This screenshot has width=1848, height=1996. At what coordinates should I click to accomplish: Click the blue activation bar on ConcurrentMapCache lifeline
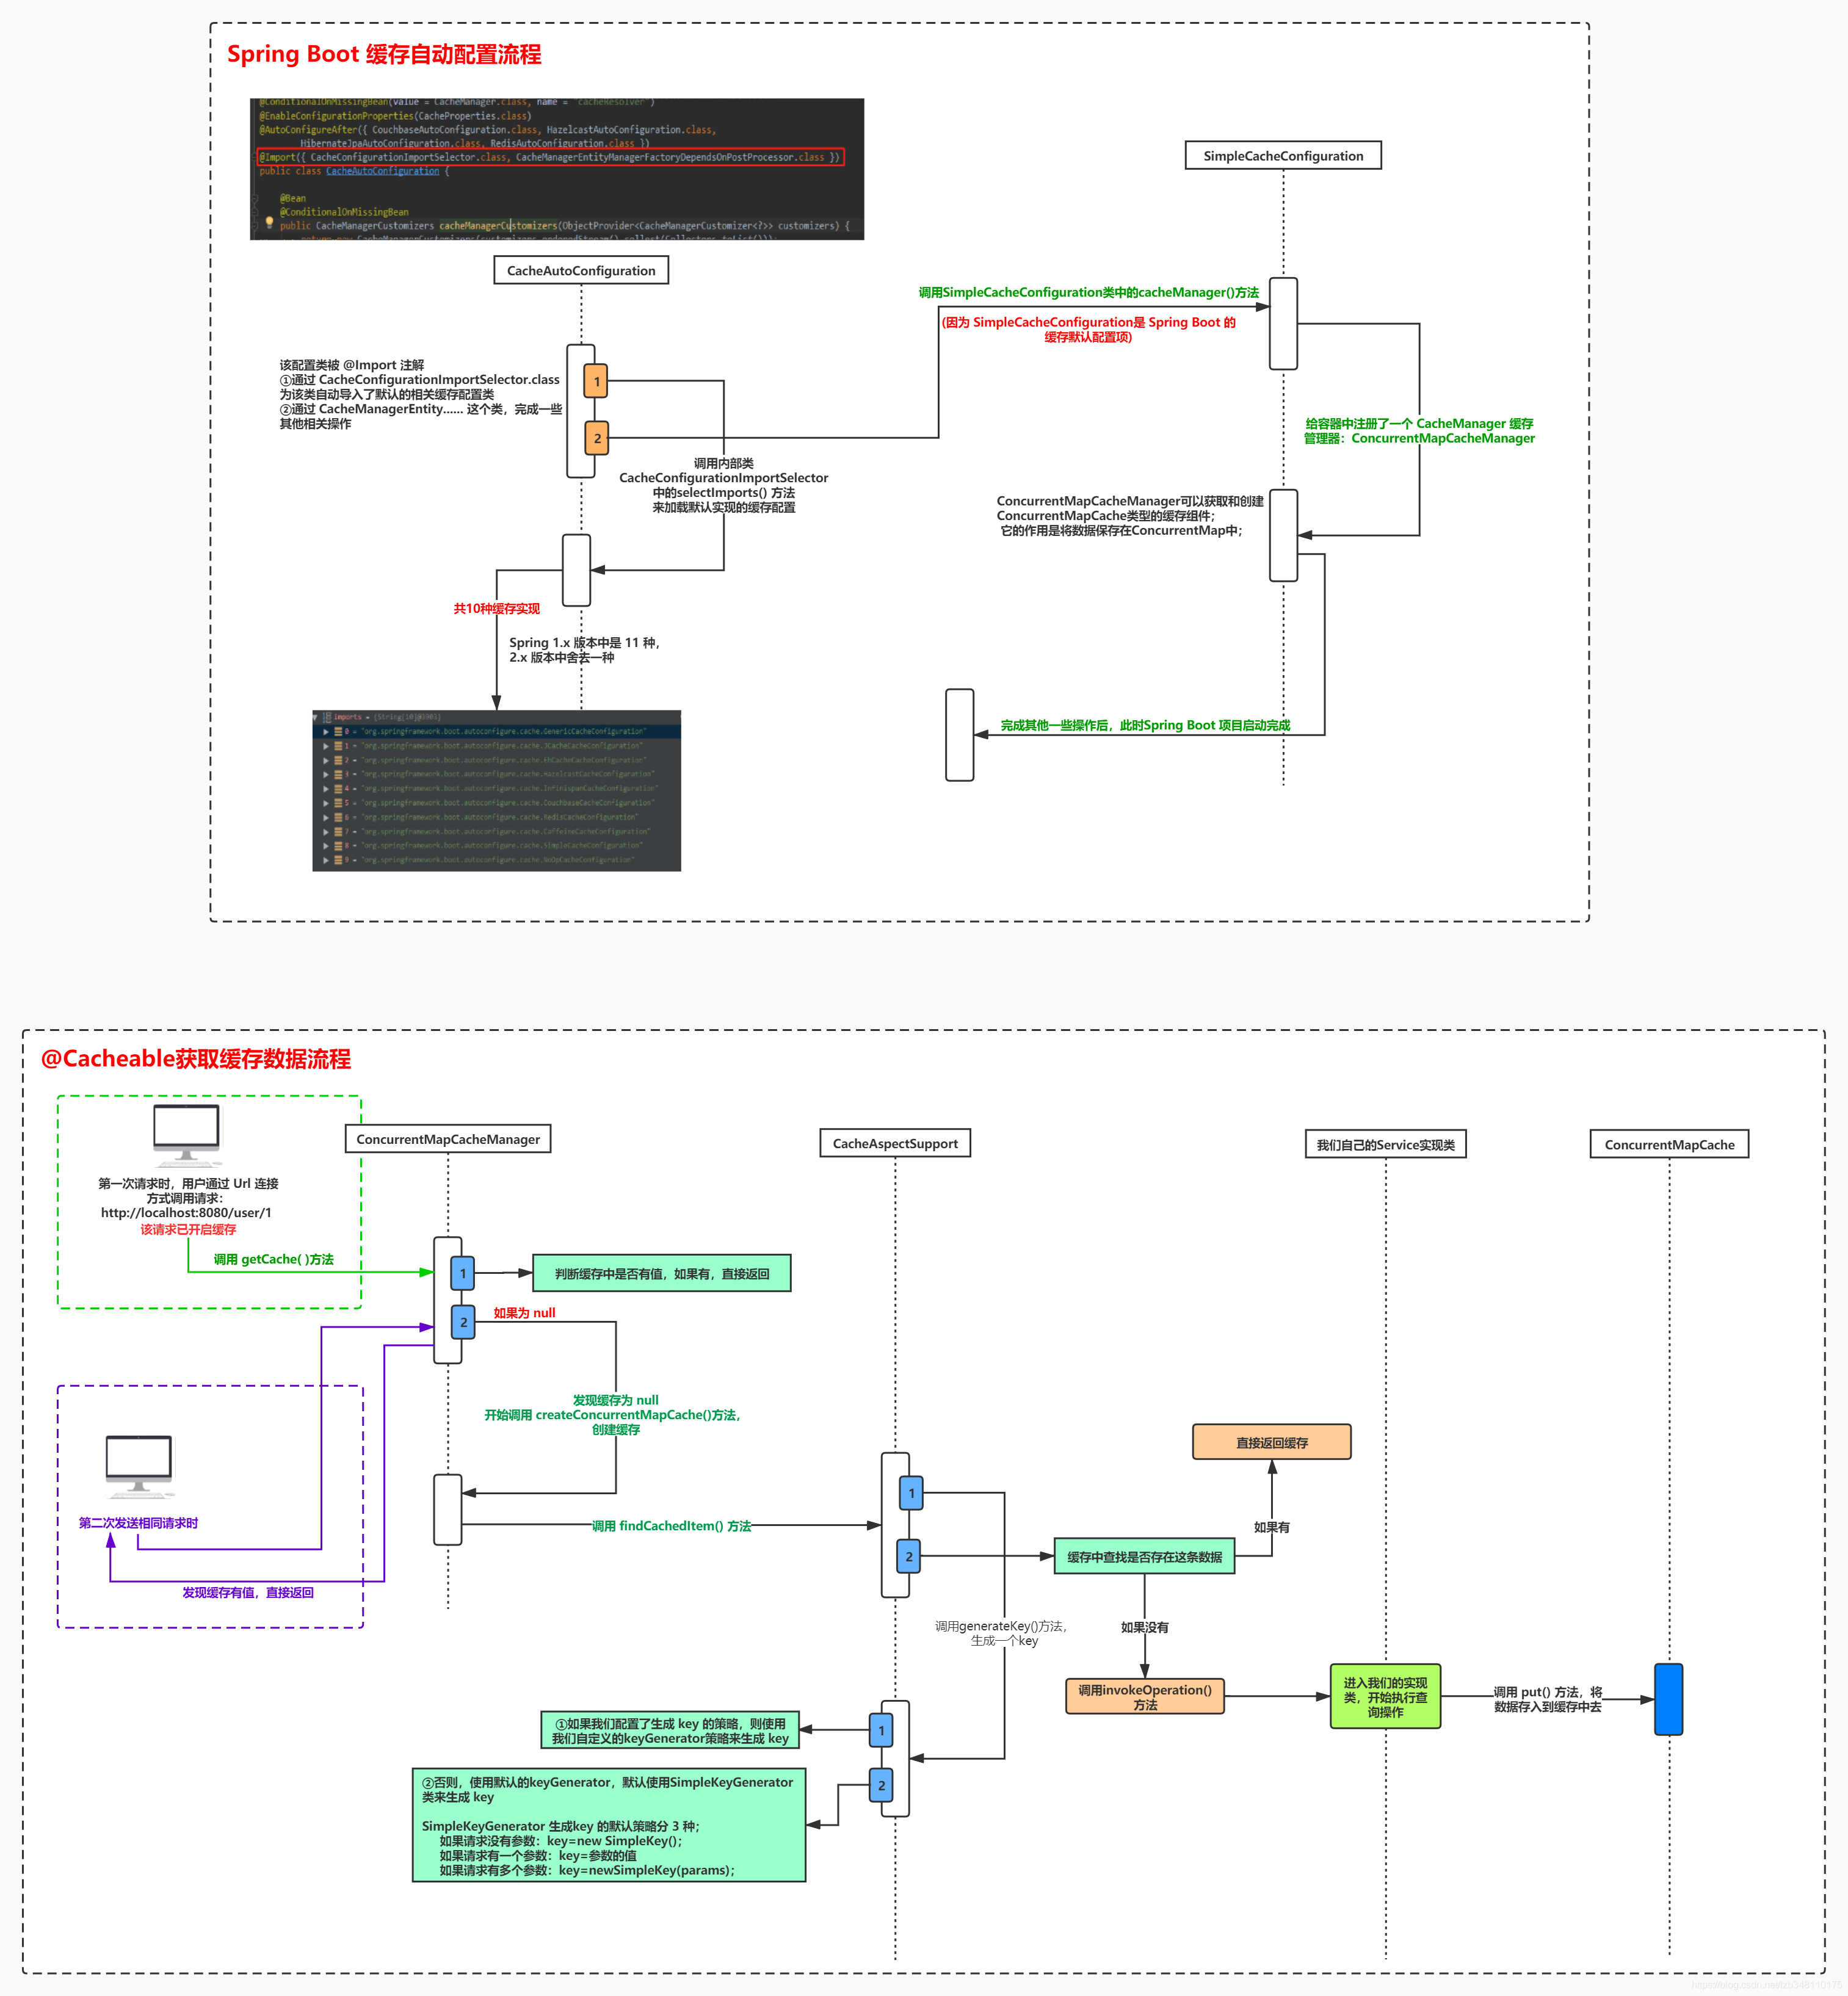coord(1669,1699)
